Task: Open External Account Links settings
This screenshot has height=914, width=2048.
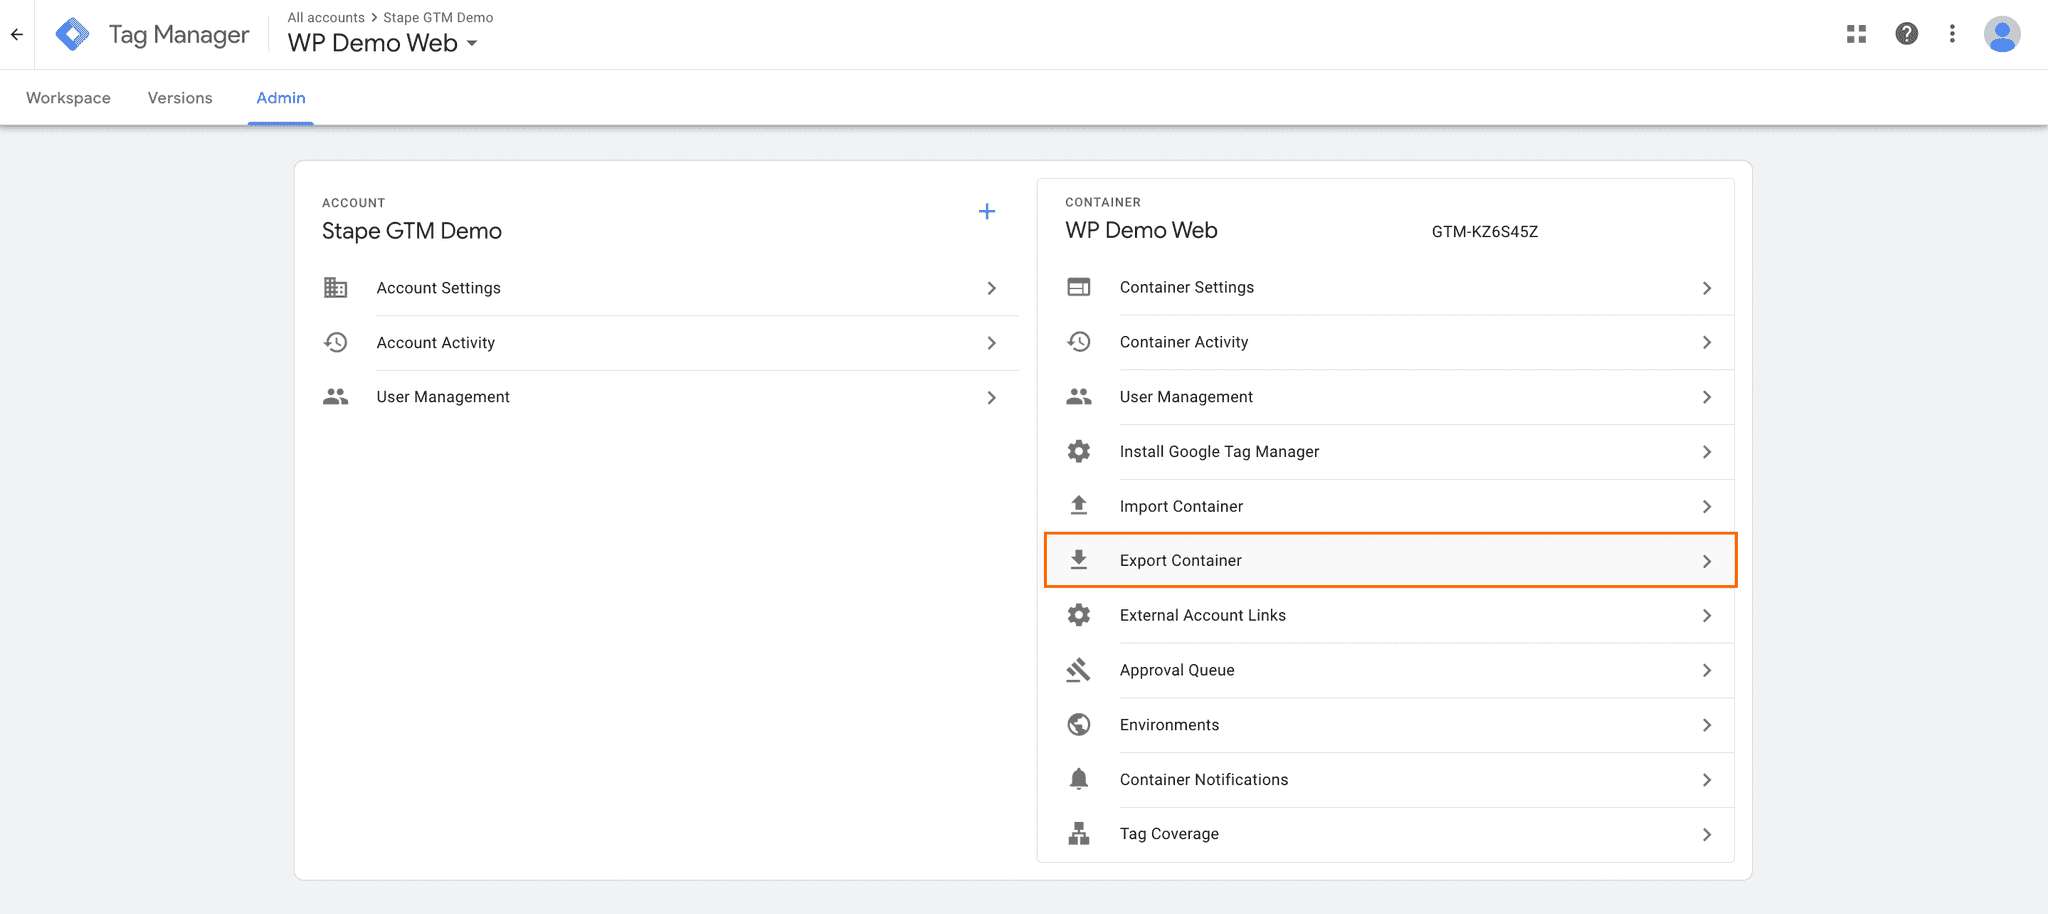Action: pos(1202,615)
